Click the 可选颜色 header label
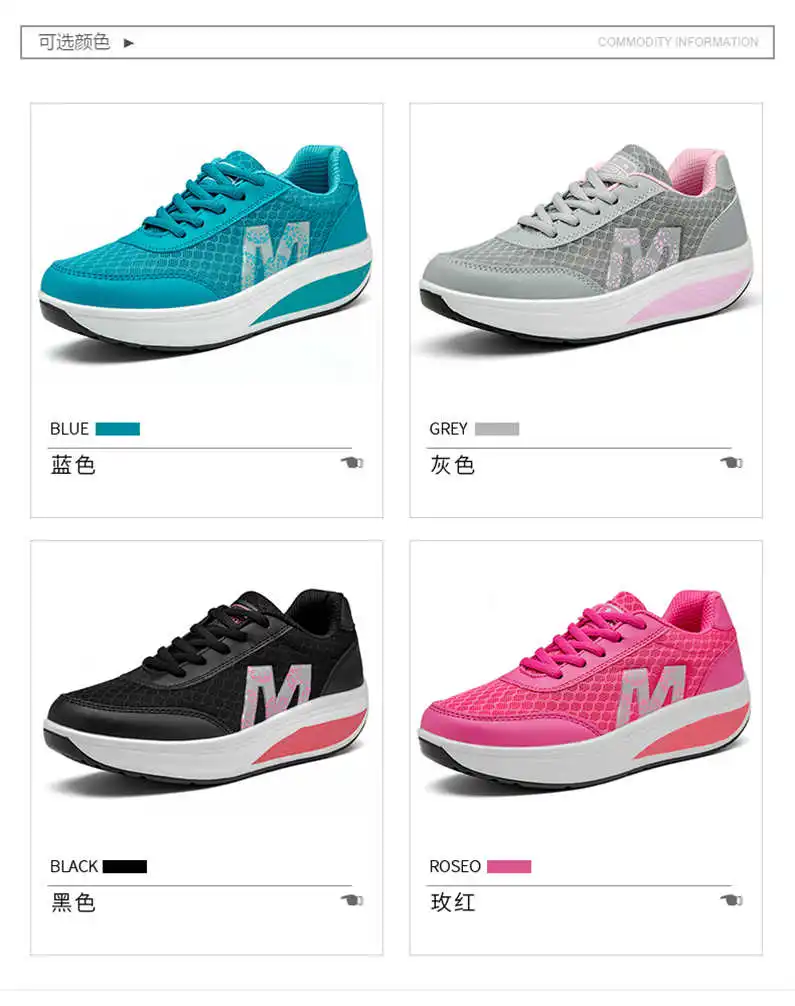Viewport: 795px width, 1006px height. click(x=74, y=42)
